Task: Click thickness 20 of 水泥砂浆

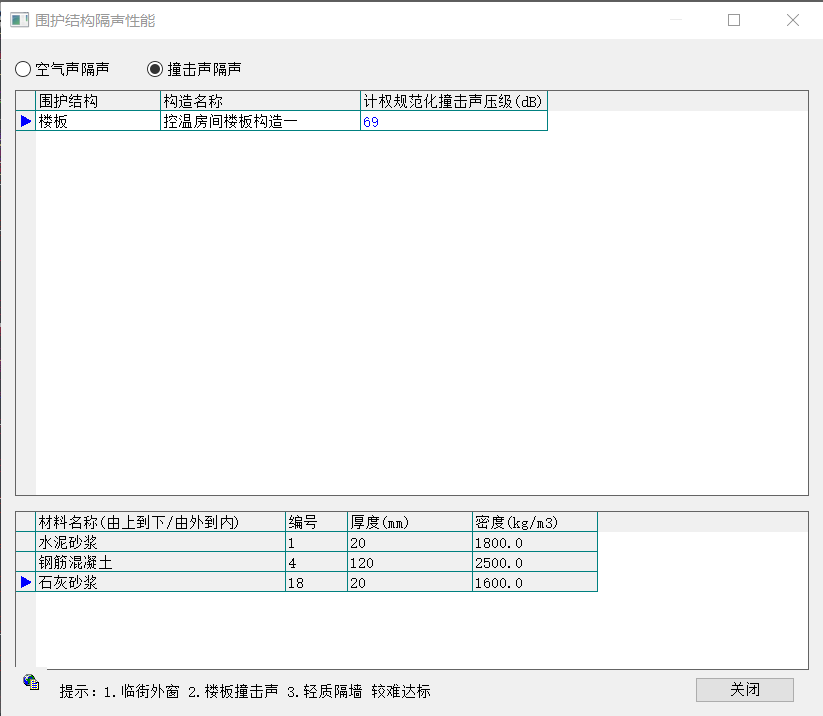Action: coord(409,542)
